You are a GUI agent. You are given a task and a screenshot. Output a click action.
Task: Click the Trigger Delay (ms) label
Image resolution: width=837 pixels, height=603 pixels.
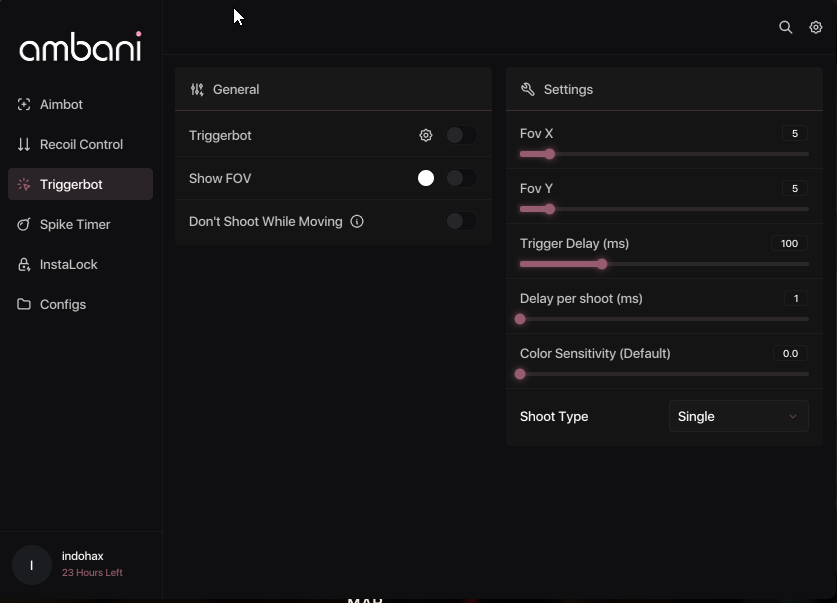click(x=574, y=244)
